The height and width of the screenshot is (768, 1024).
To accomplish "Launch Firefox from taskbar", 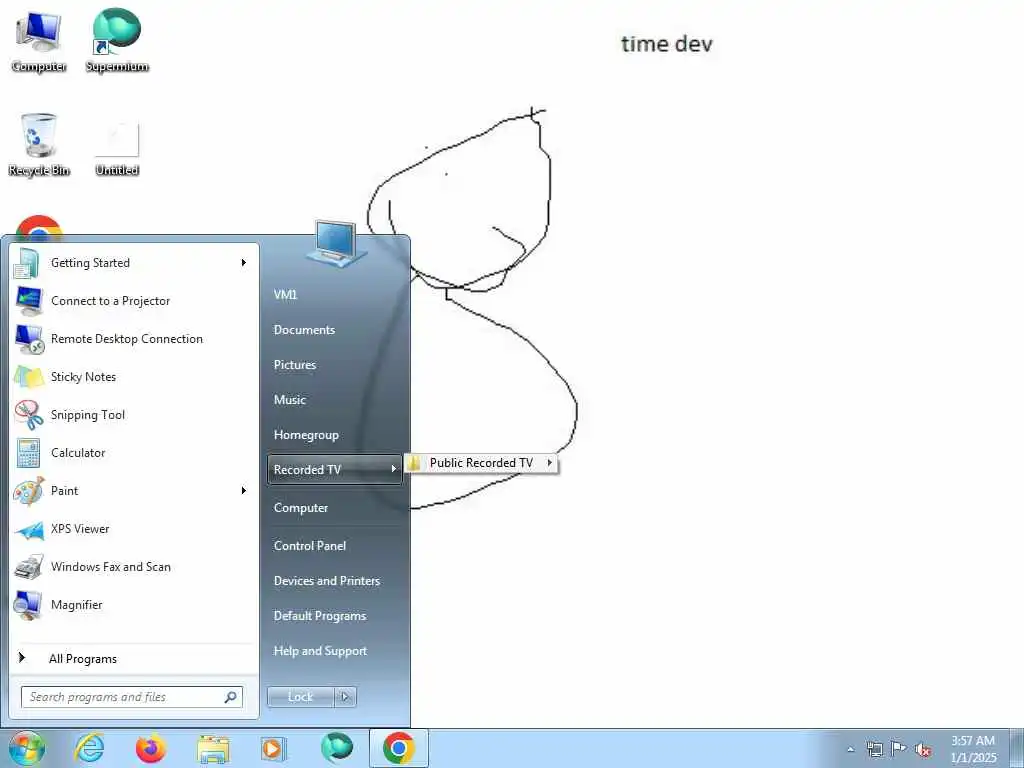I will [151, 748].
